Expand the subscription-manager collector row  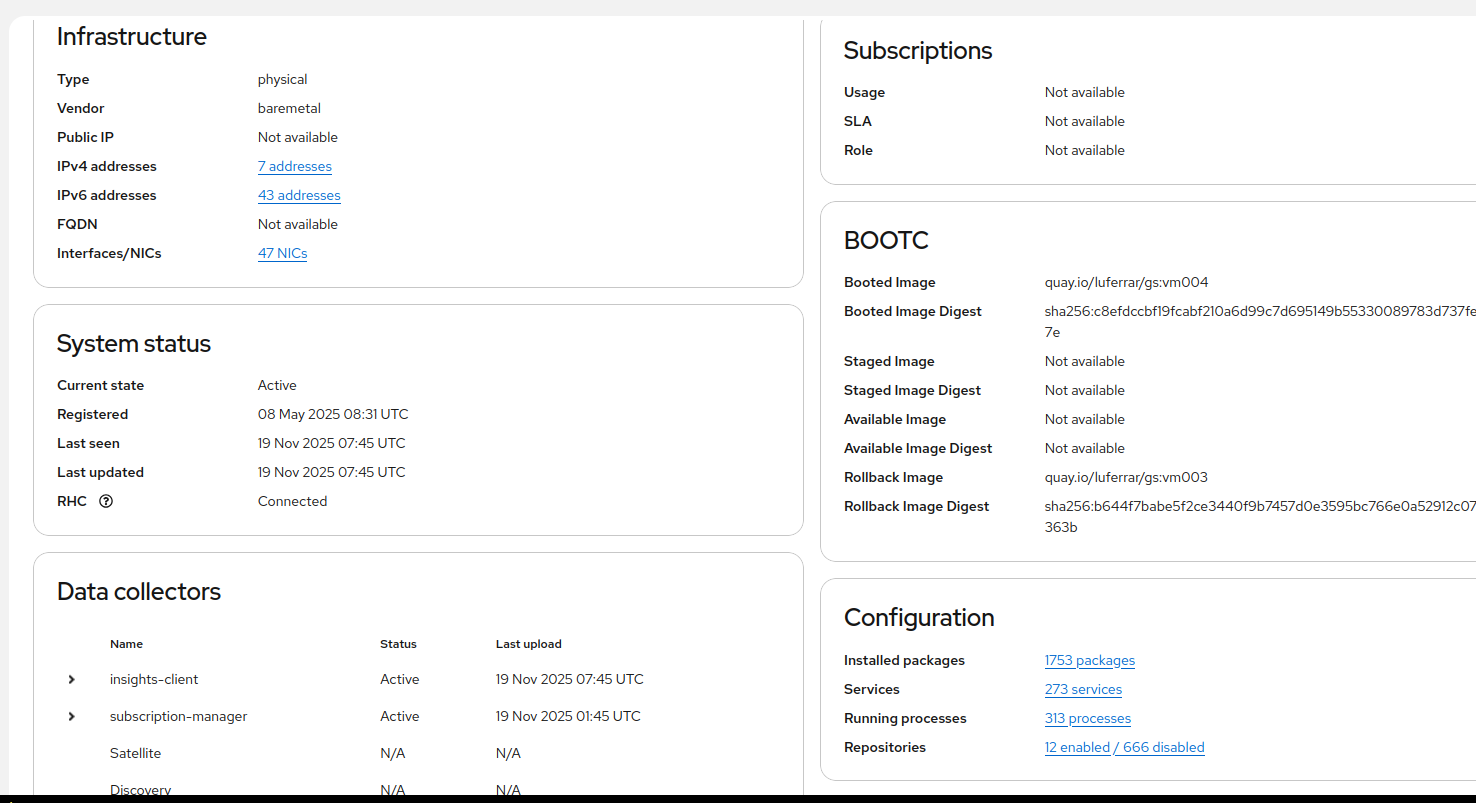tap(72, 716)
